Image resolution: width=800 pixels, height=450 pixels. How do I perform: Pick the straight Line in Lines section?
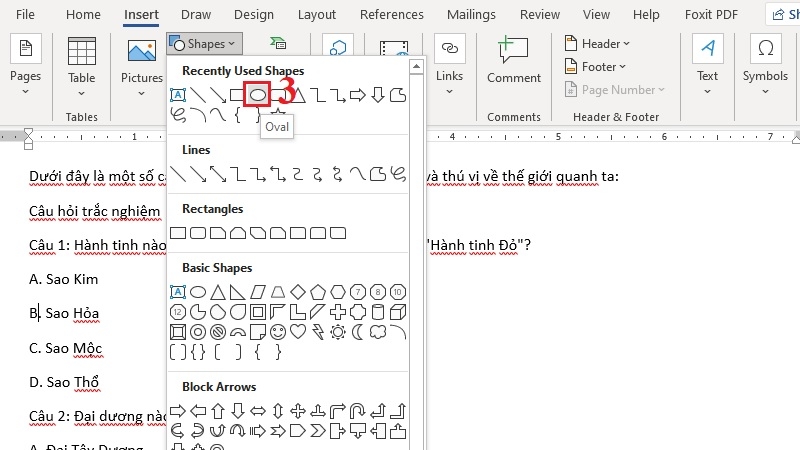178,174
